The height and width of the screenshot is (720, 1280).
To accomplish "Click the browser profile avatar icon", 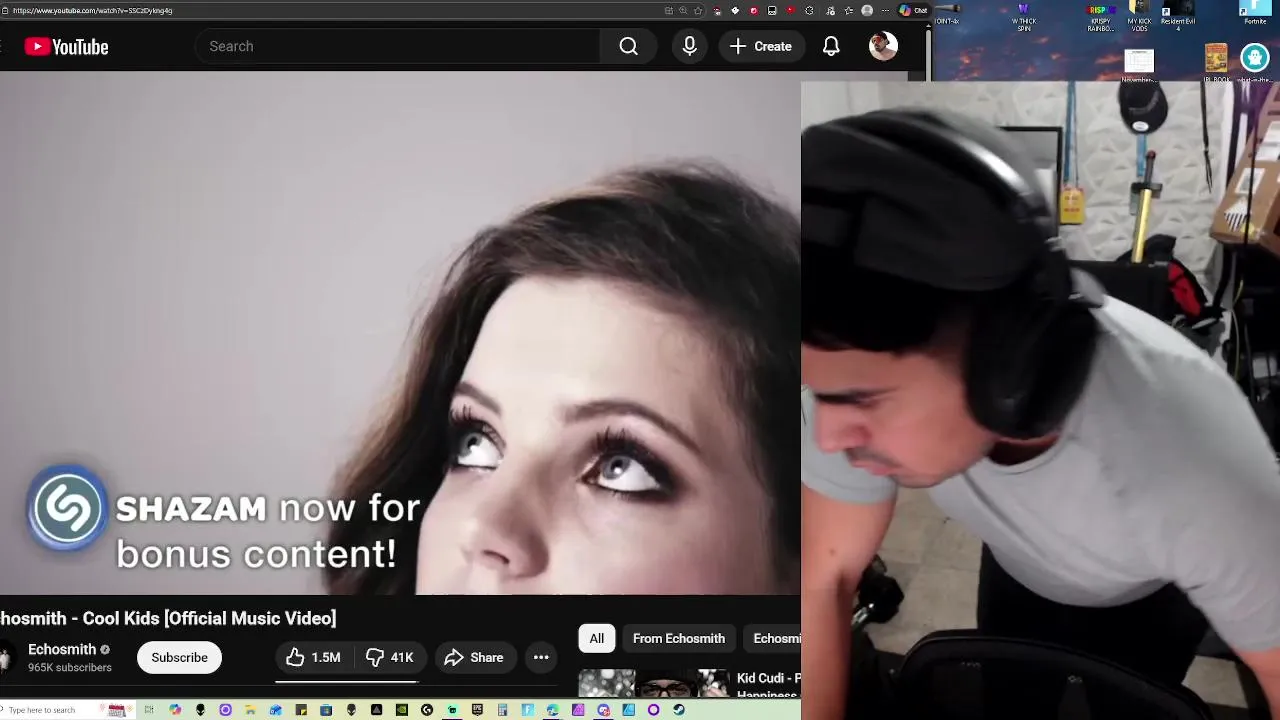I will [867, 10].
